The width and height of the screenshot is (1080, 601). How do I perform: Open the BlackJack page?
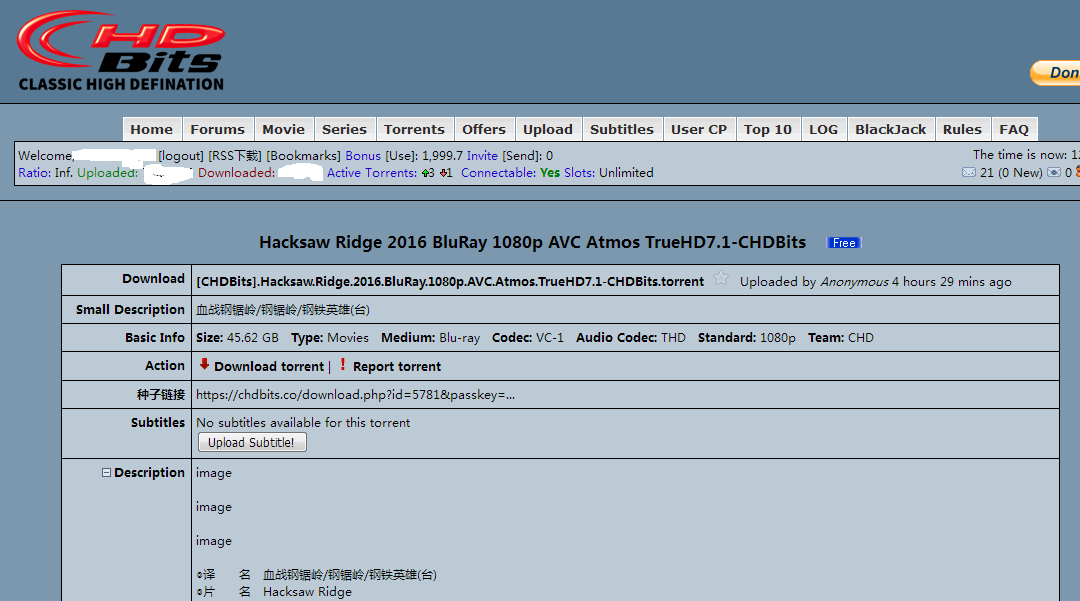tap(890, 129)
